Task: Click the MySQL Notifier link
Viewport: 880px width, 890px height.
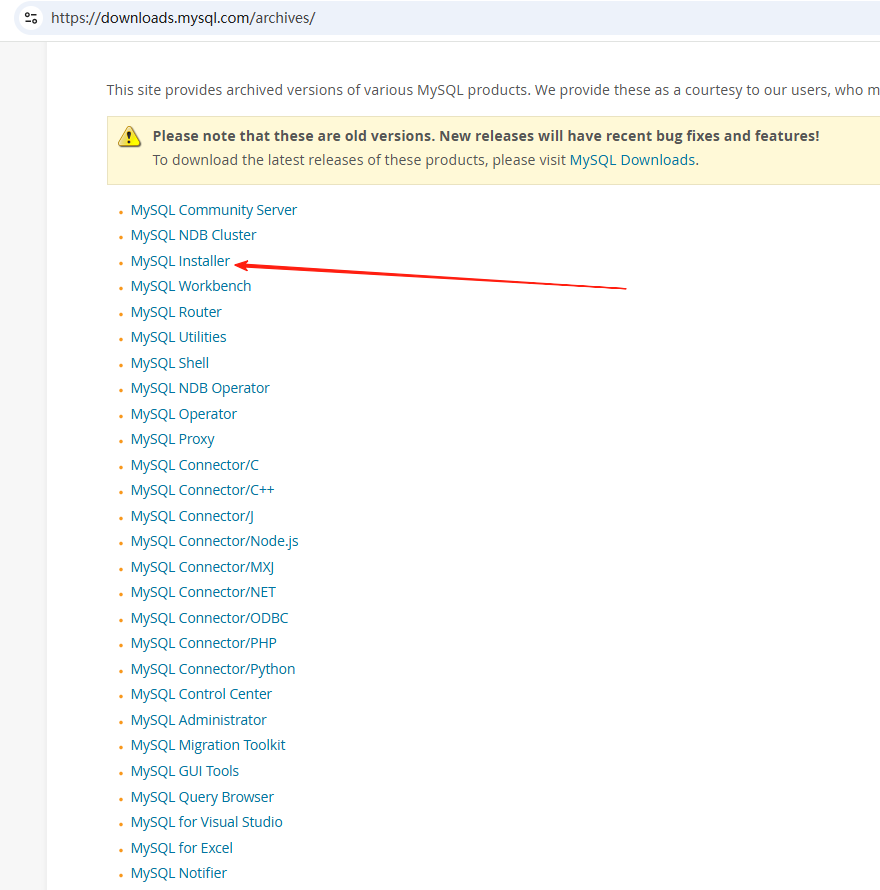Action: (x=178, y=874)
